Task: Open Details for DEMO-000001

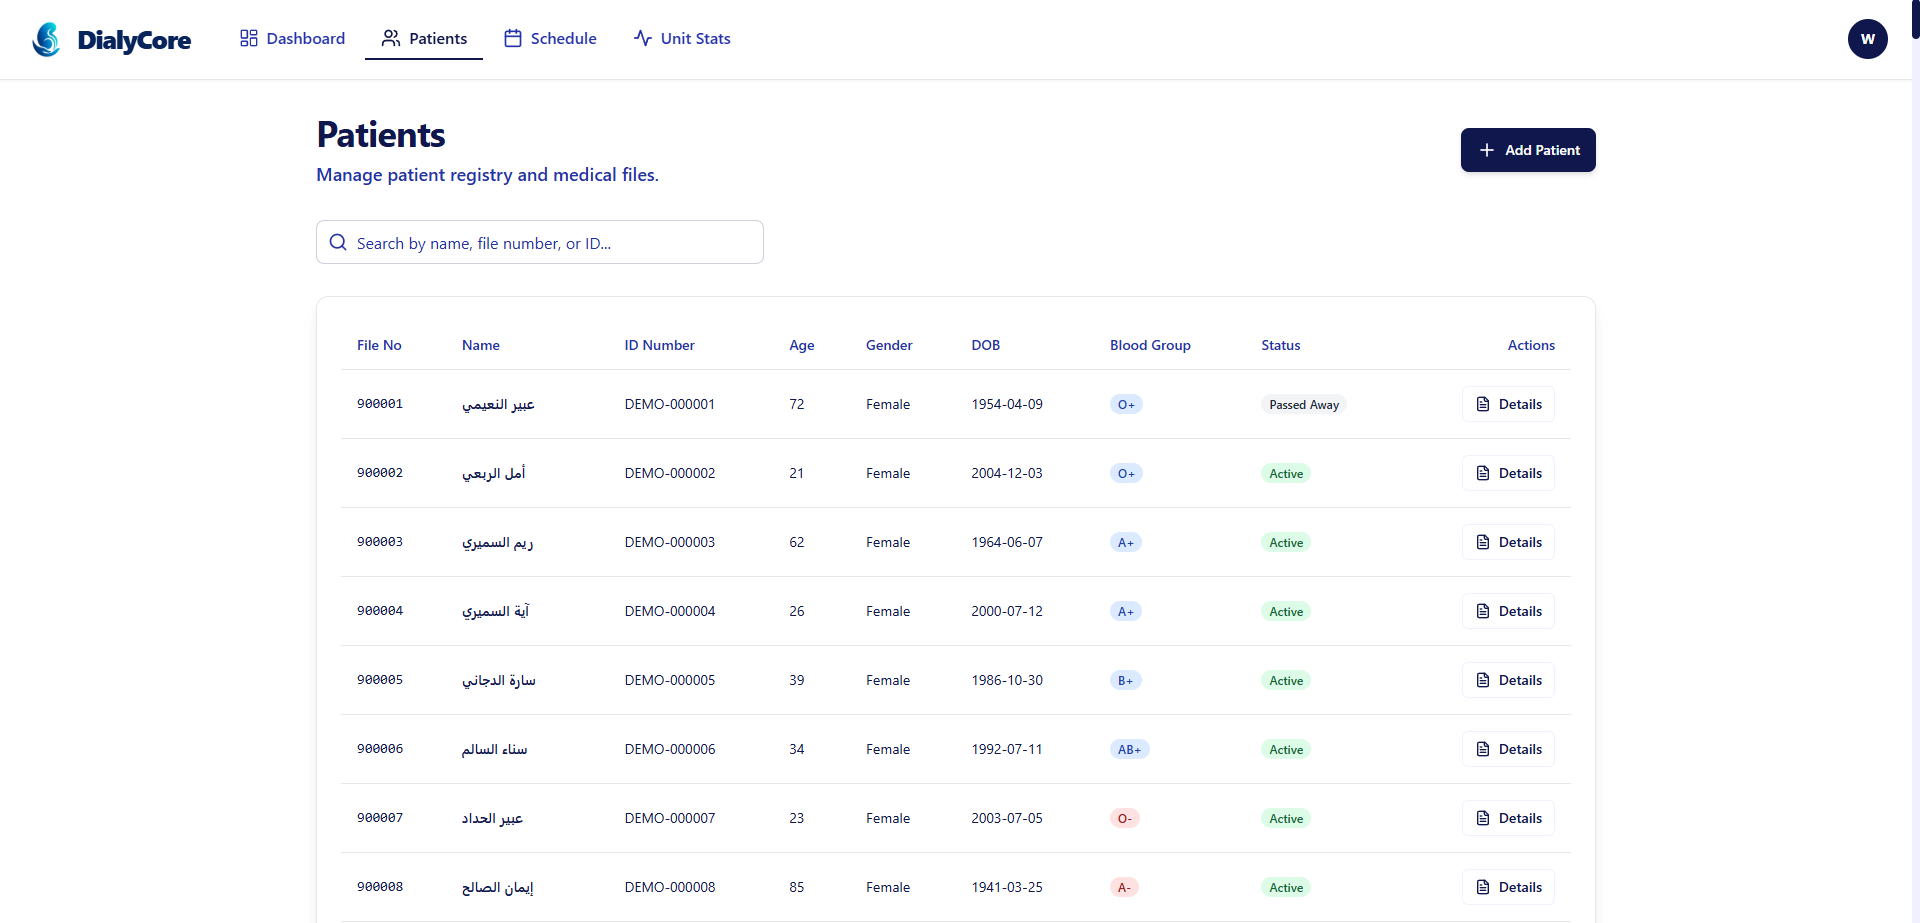Action: coord(1508,404)
